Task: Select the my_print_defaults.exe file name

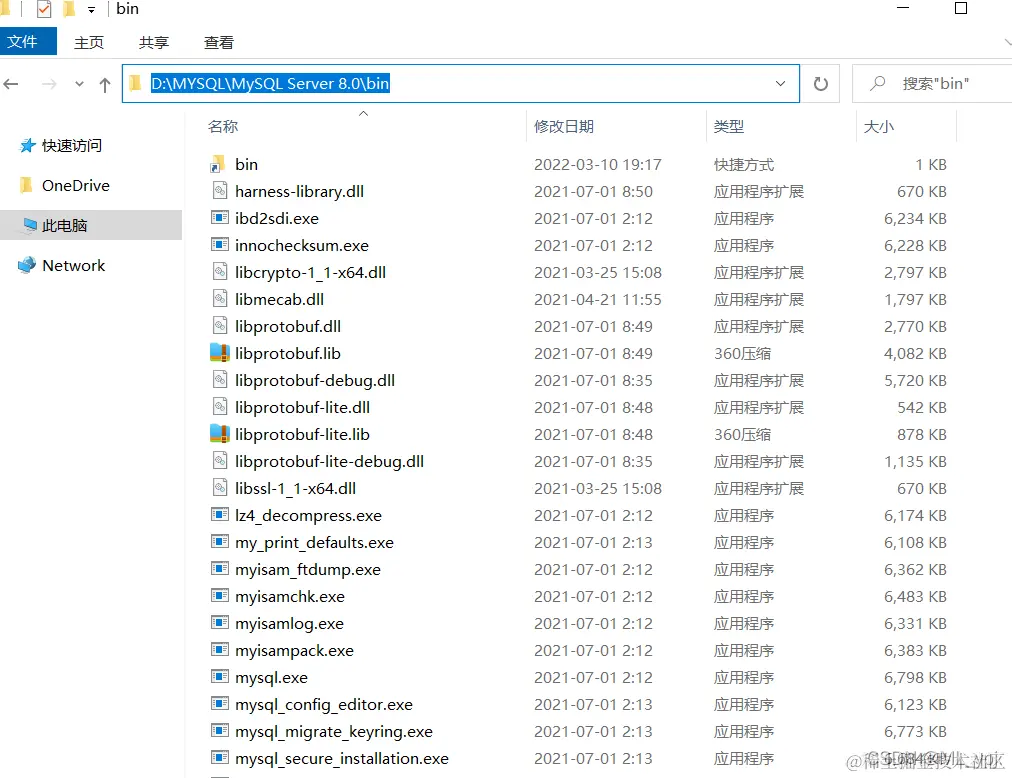Action: point(314,543)
